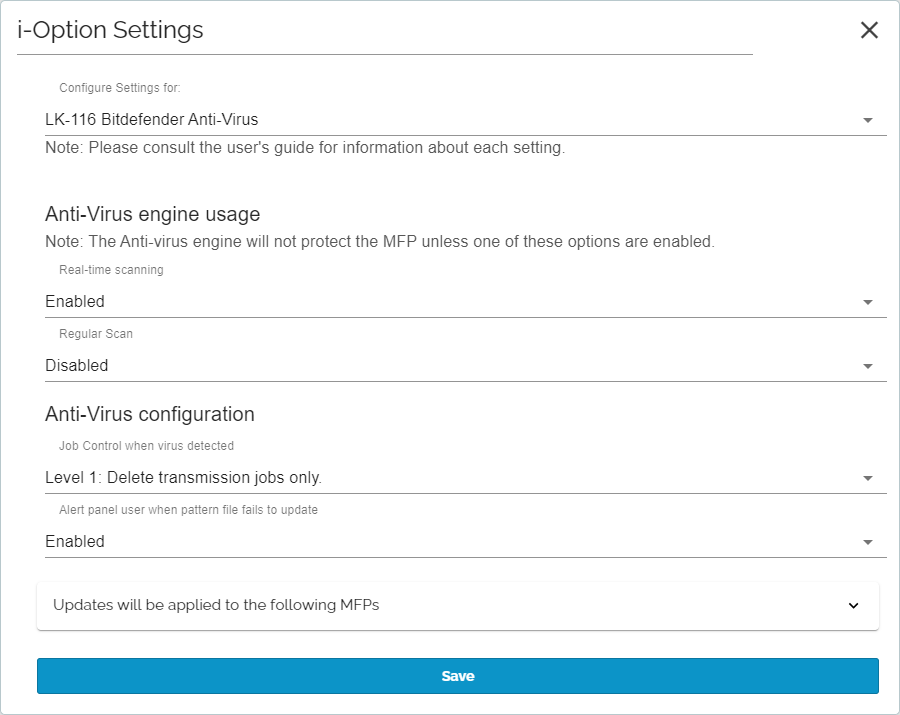This screenshot has height=715, width=900.
Task: Click the Real-time scanning dropdown arrow icon
Action: coord(868,302)
